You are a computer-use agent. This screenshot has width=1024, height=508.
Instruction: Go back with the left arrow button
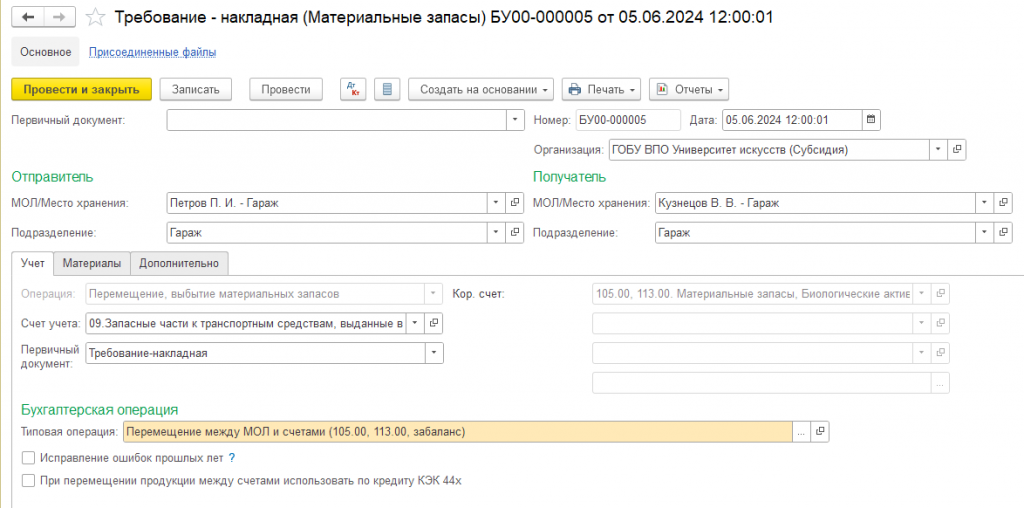pos(28,17)
